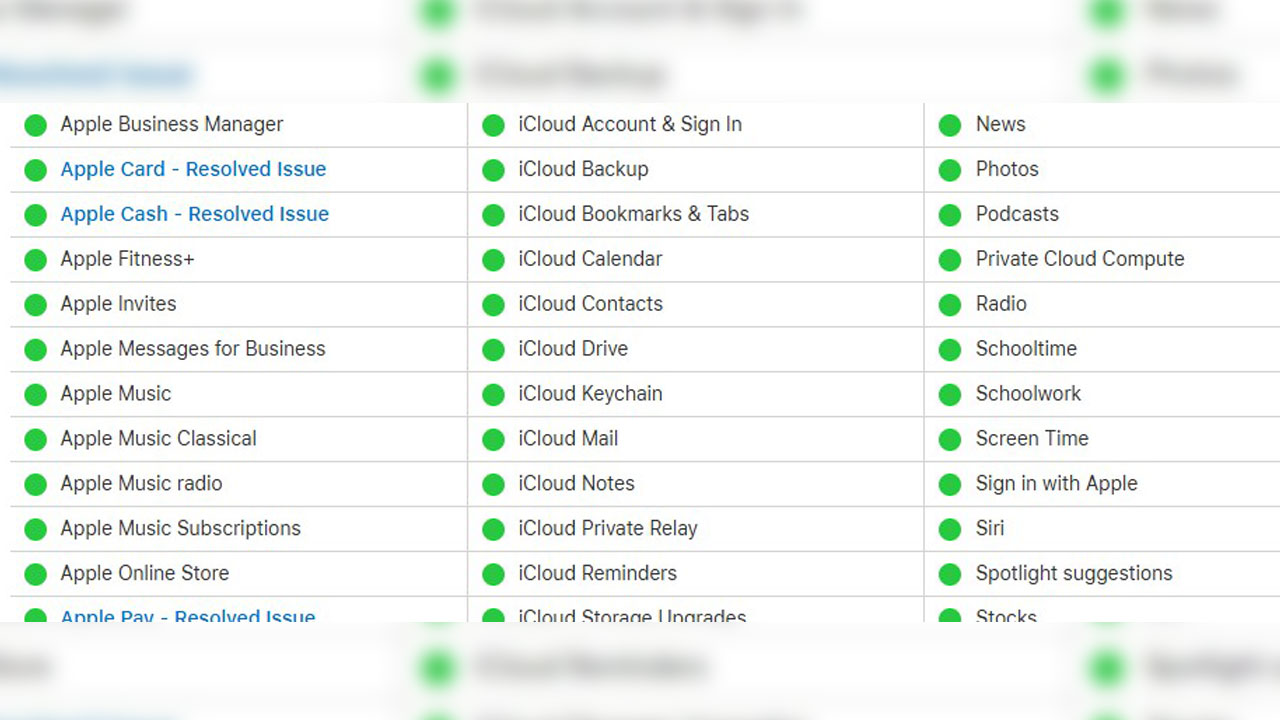
Task: Click the green indicator next to iCloud Mail
Action: [x=493, y=439]
